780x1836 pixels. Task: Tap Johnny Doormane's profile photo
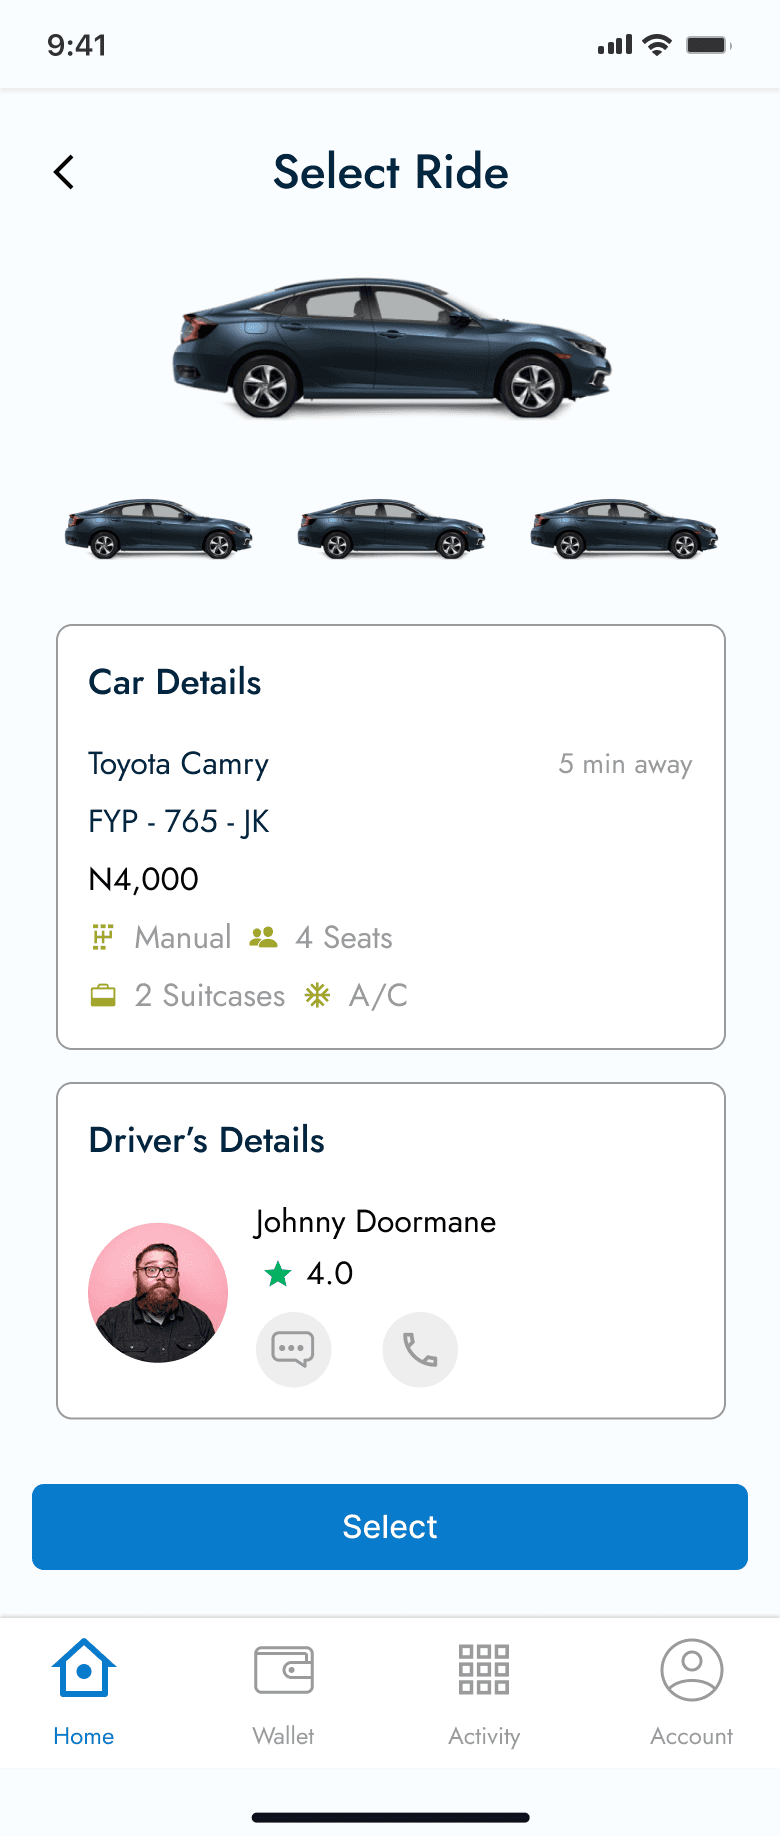point(158,1292)
